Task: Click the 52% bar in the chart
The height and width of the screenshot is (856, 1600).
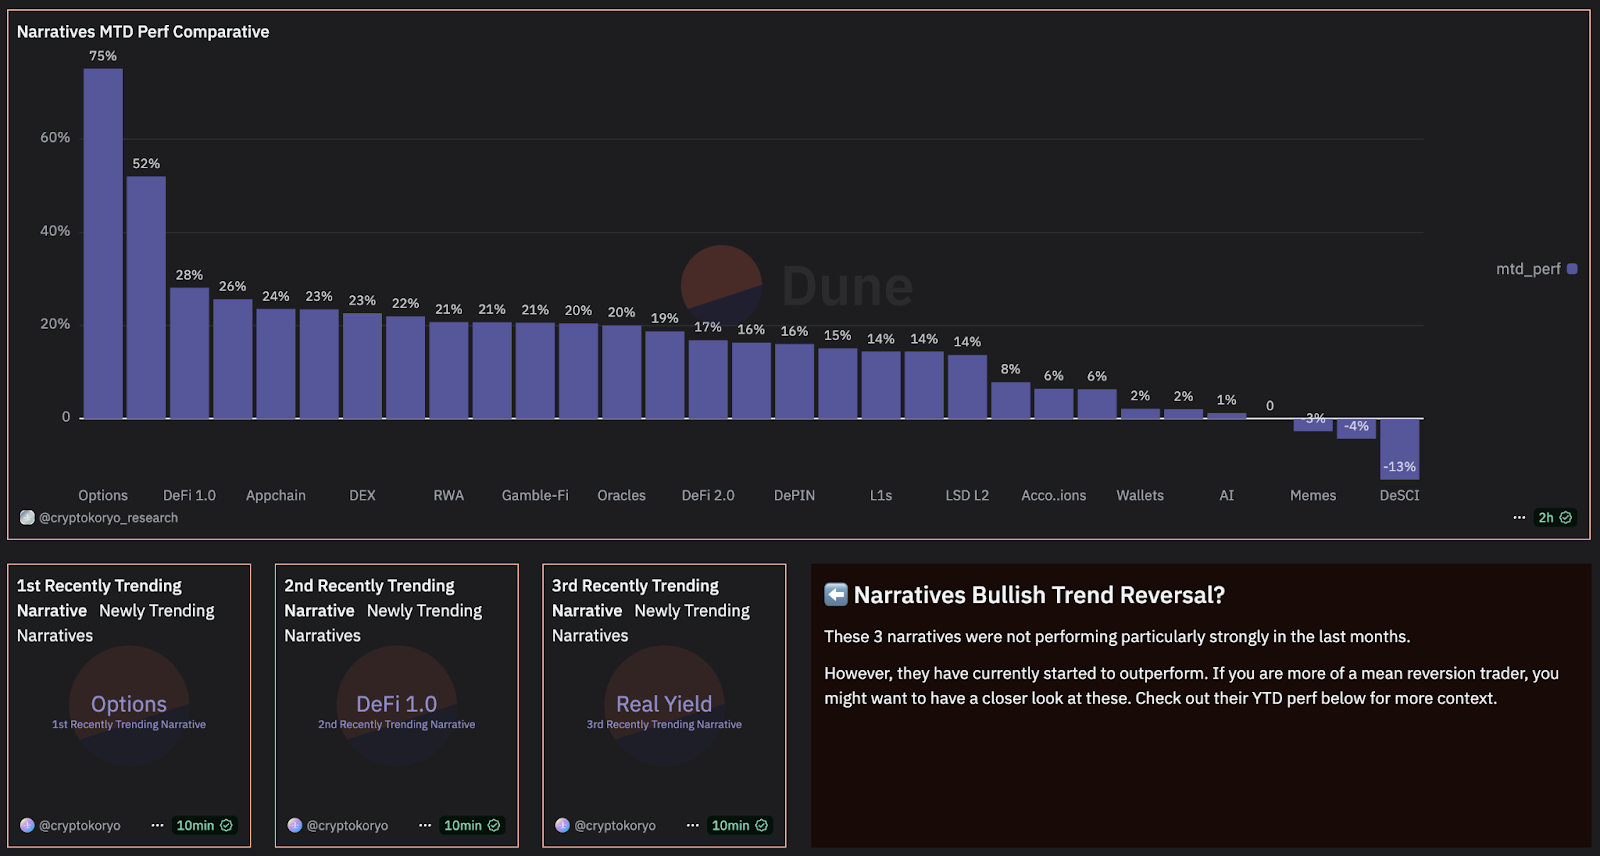Action: [x=146, y=297]
